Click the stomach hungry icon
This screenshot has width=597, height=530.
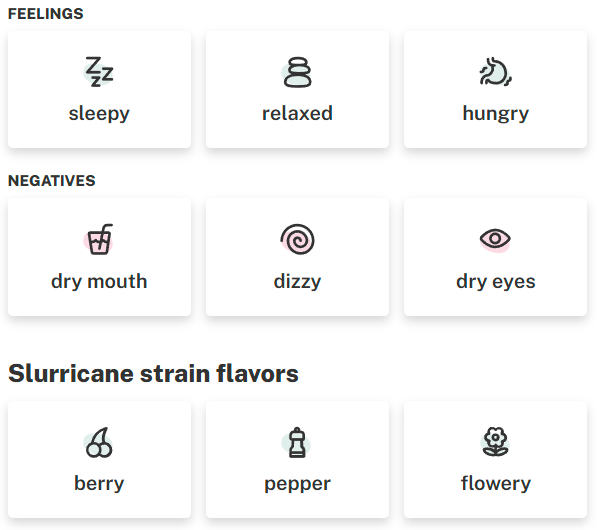495,72
